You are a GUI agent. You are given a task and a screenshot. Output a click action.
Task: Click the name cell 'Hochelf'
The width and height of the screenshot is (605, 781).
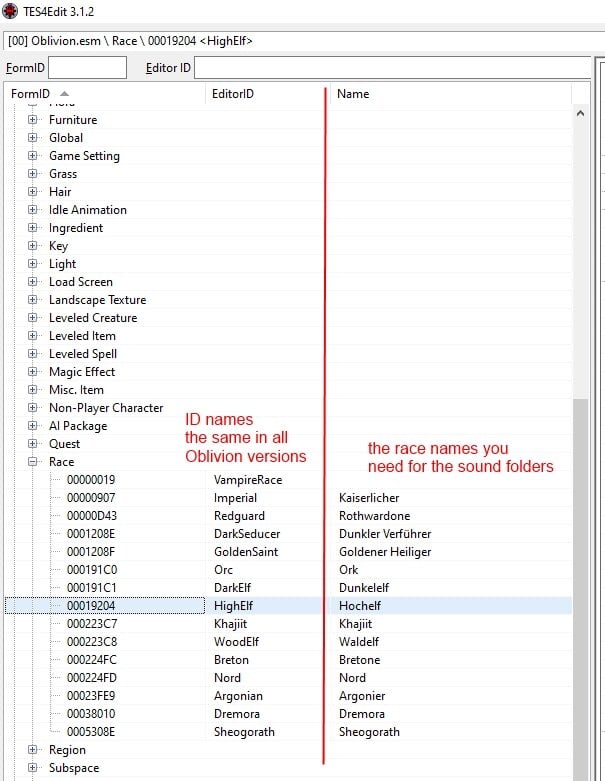click(x=360, y=606)
